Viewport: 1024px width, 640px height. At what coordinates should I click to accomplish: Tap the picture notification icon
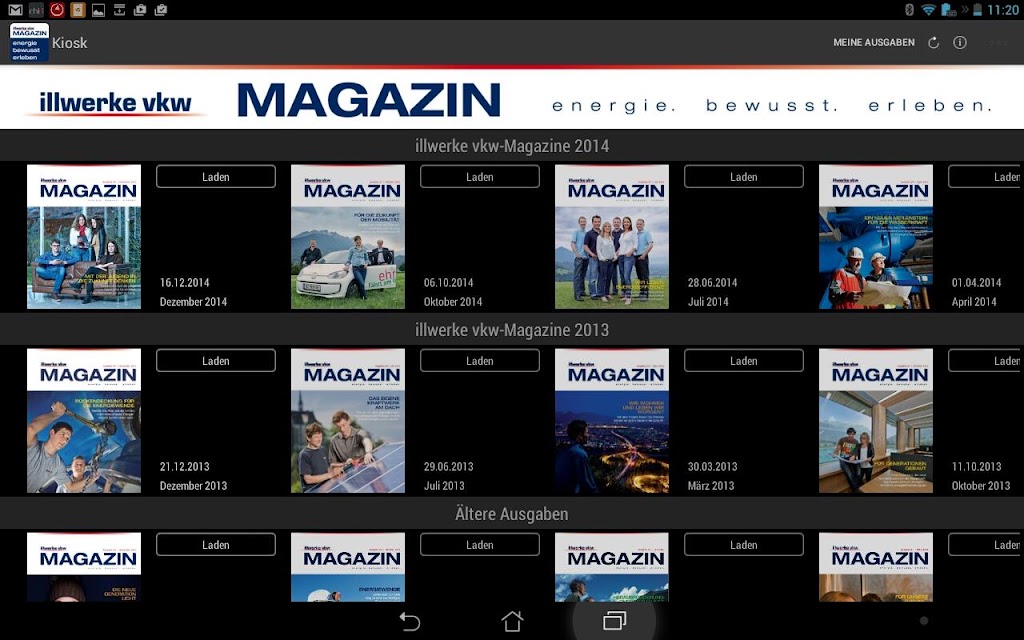[x=99, y=10]
